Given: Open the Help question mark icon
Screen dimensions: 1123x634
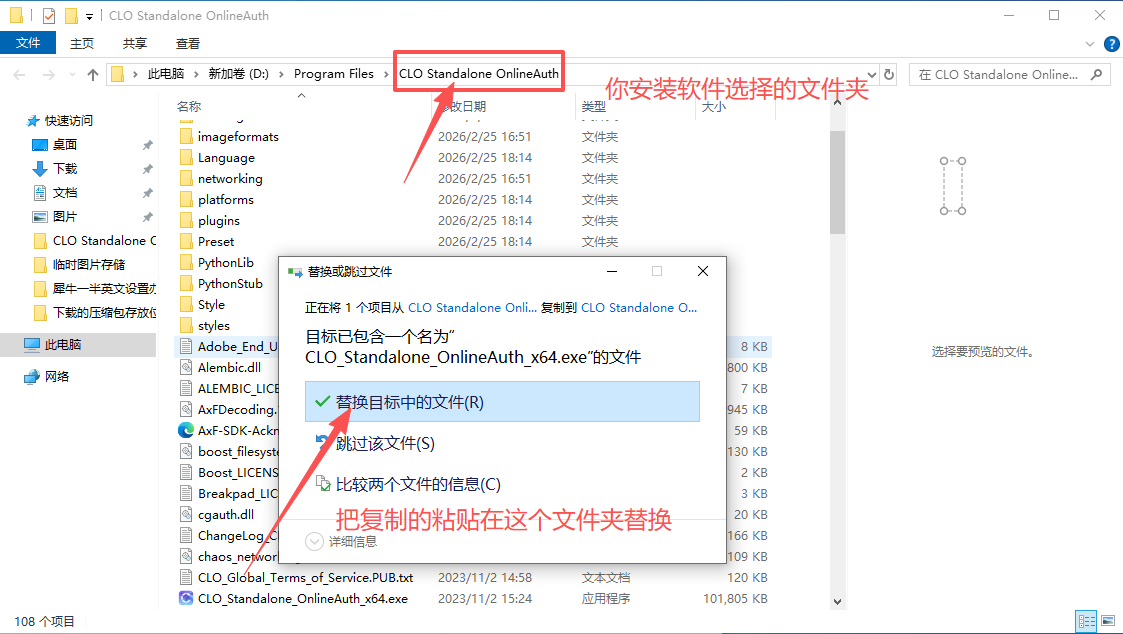Looking at the screenshot, I should coord(1111,44).
